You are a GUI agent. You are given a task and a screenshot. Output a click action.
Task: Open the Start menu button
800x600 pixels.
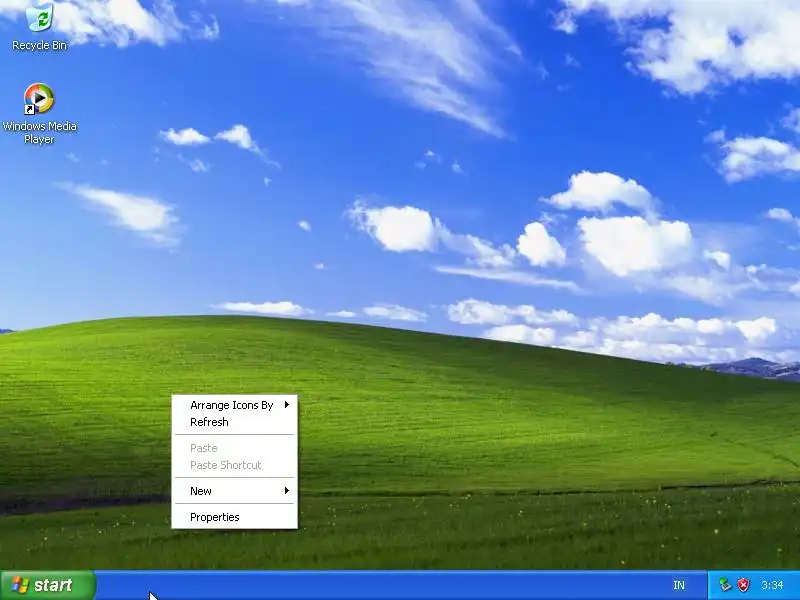[47, 585]
